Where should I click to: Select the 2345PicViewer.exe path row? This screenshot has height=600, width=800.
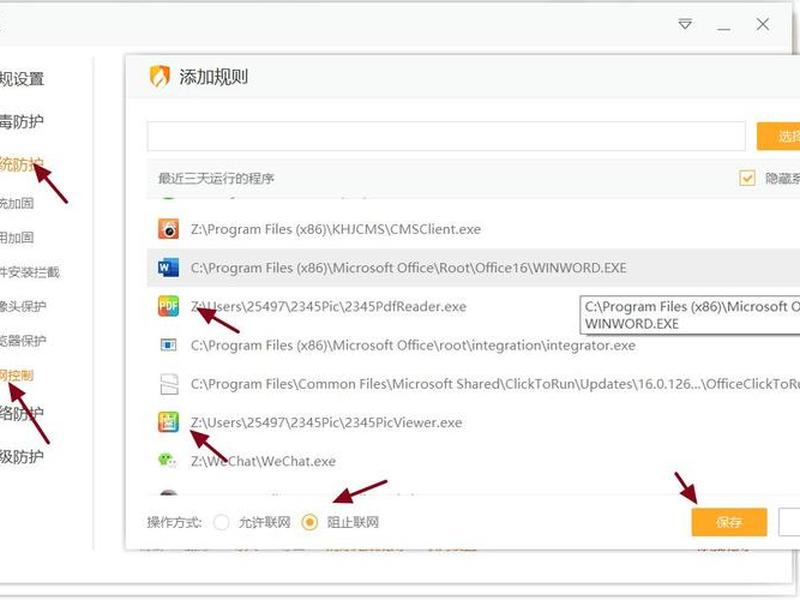[473, 422]
